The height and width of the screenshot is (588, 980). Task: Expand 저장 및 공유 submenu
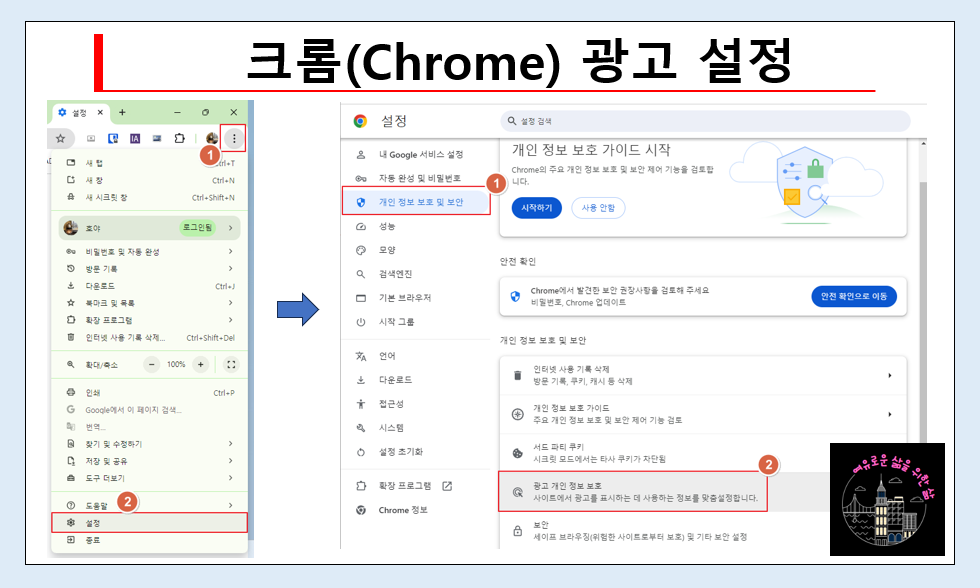click(x=149, y=461)
